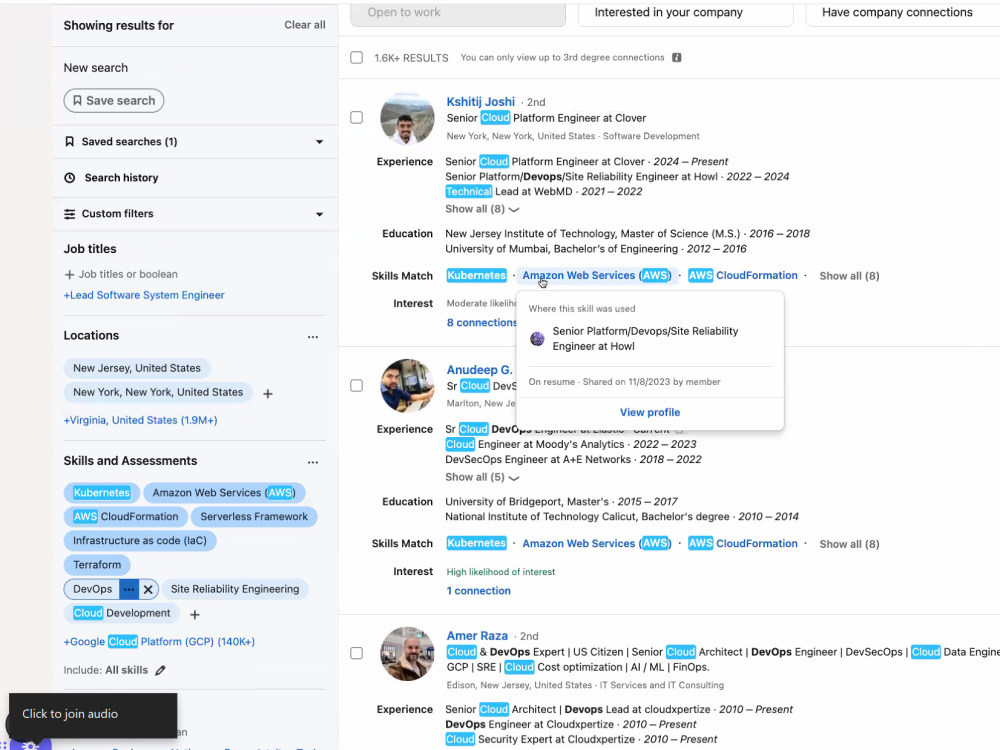Click Kubernetes chip in Skills and Assessments
Viewport: 1000px width, 750px height.
(x=101, y=493)
